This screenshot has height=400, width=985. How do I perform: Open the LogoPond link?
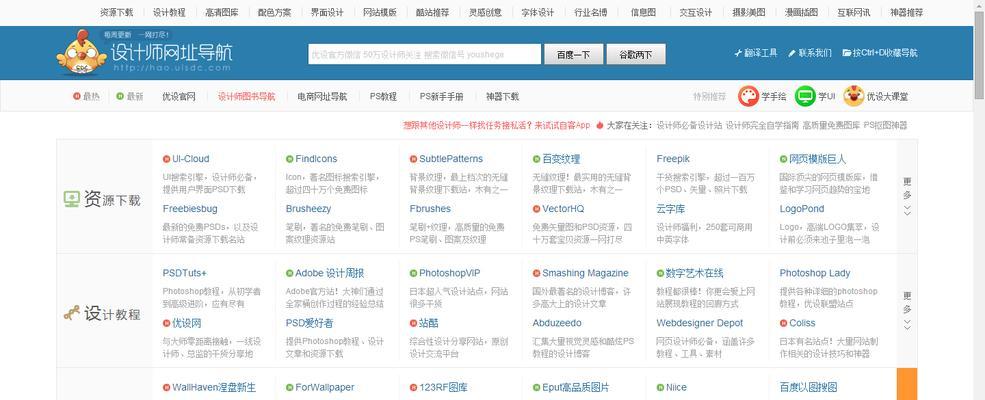[x=802, y=208]
